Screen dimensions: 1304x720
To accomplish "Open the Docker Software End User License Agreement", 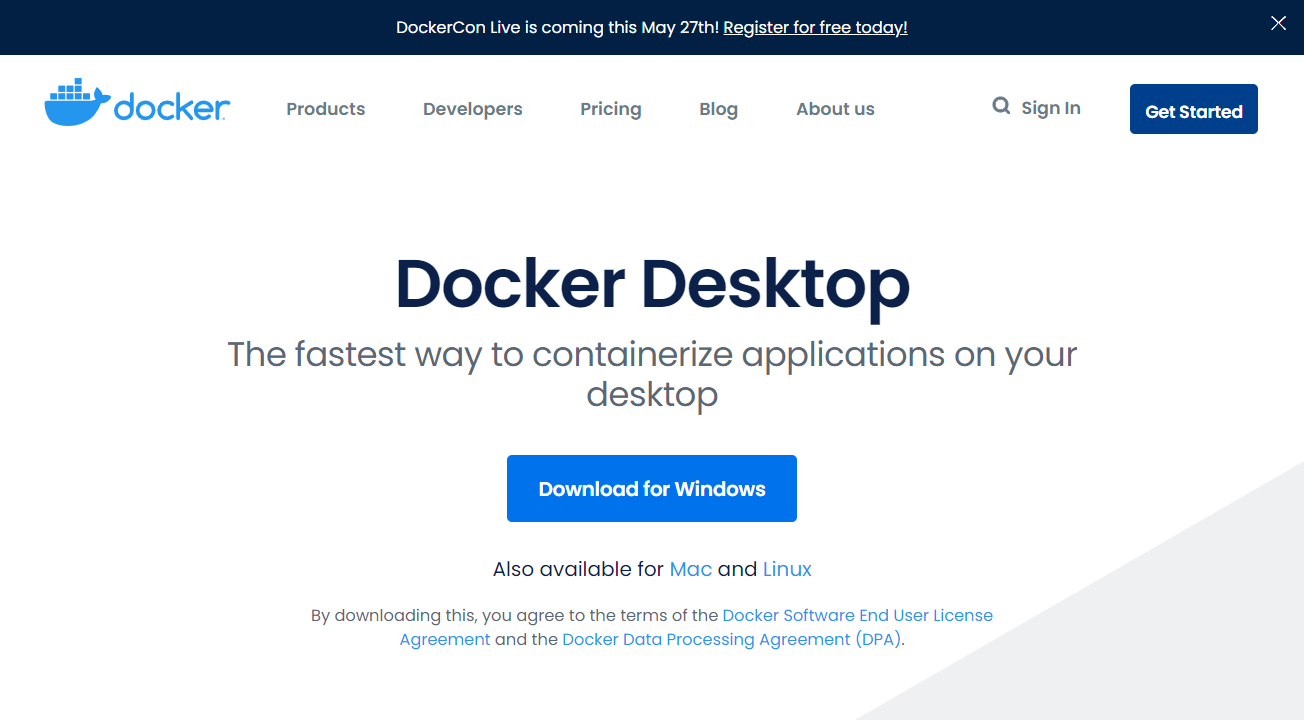I will [857, 615].
